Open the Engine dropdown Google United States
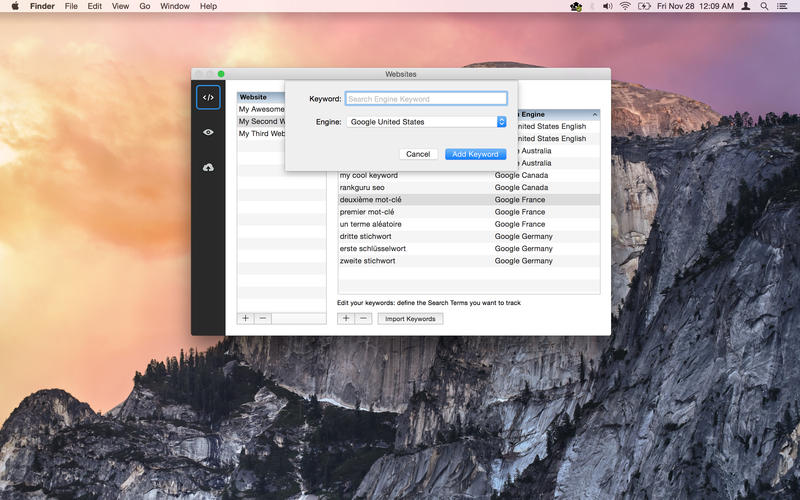This screenshot has width=800, height=500. 427,122
